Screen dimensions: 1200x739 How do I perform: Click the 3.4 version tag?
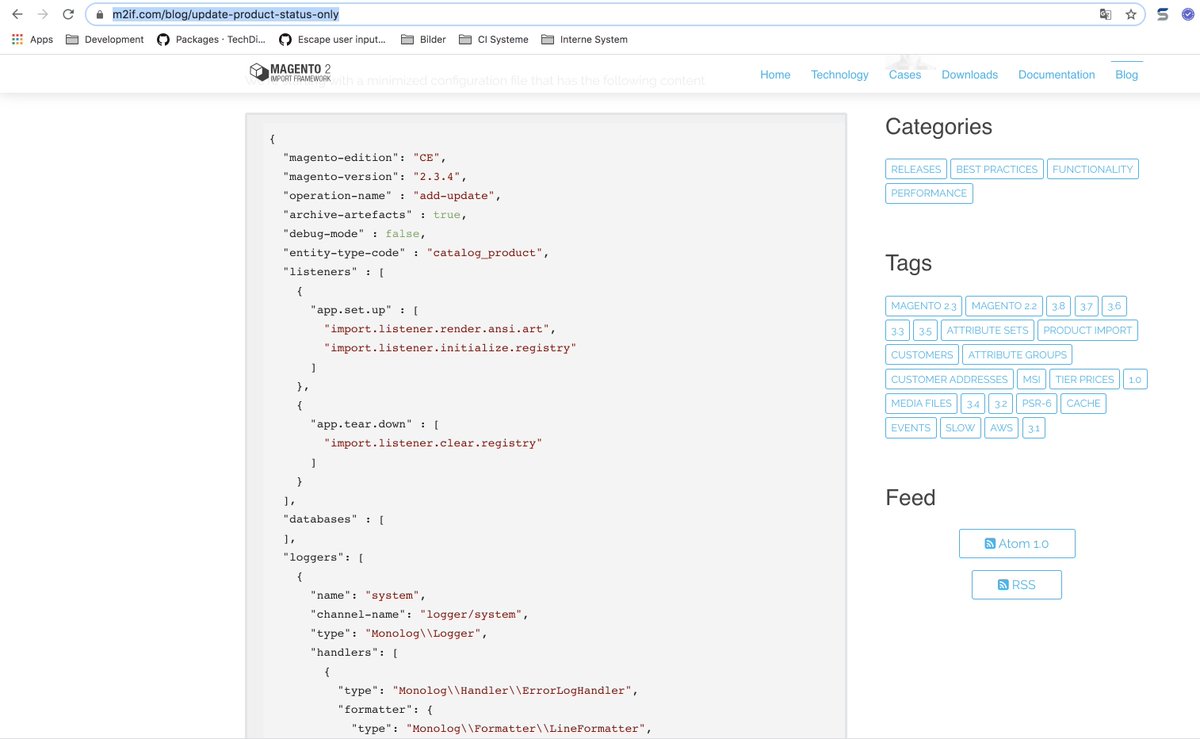(973, 403)
